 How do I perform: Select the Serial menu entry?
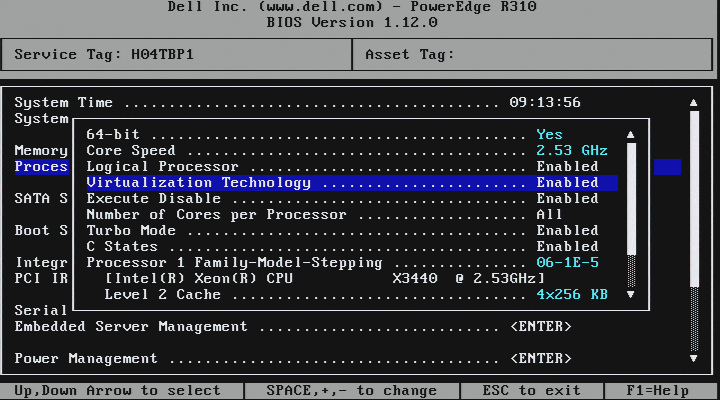click(41, 310)
